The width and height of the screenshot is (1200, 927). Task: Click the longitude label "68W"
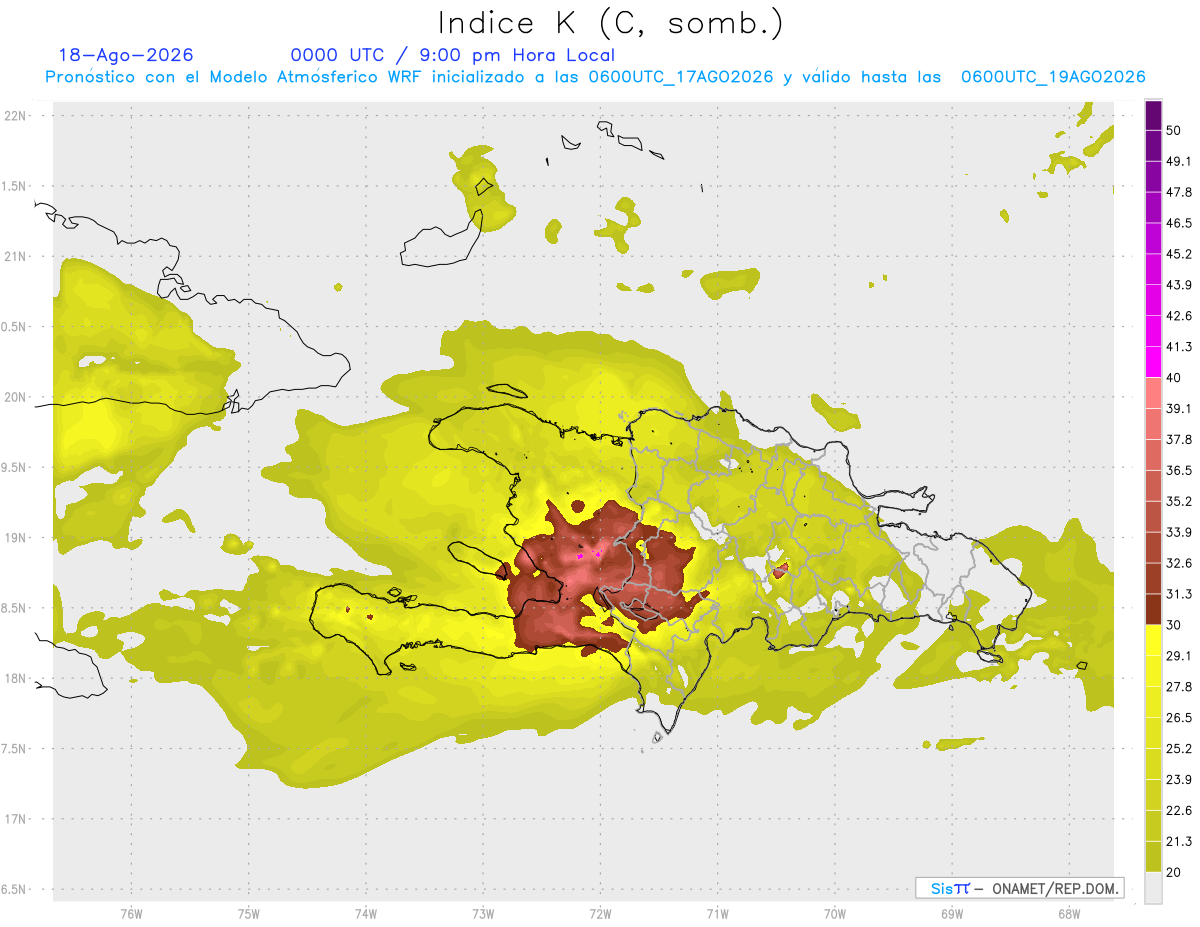pos(1069,914)
